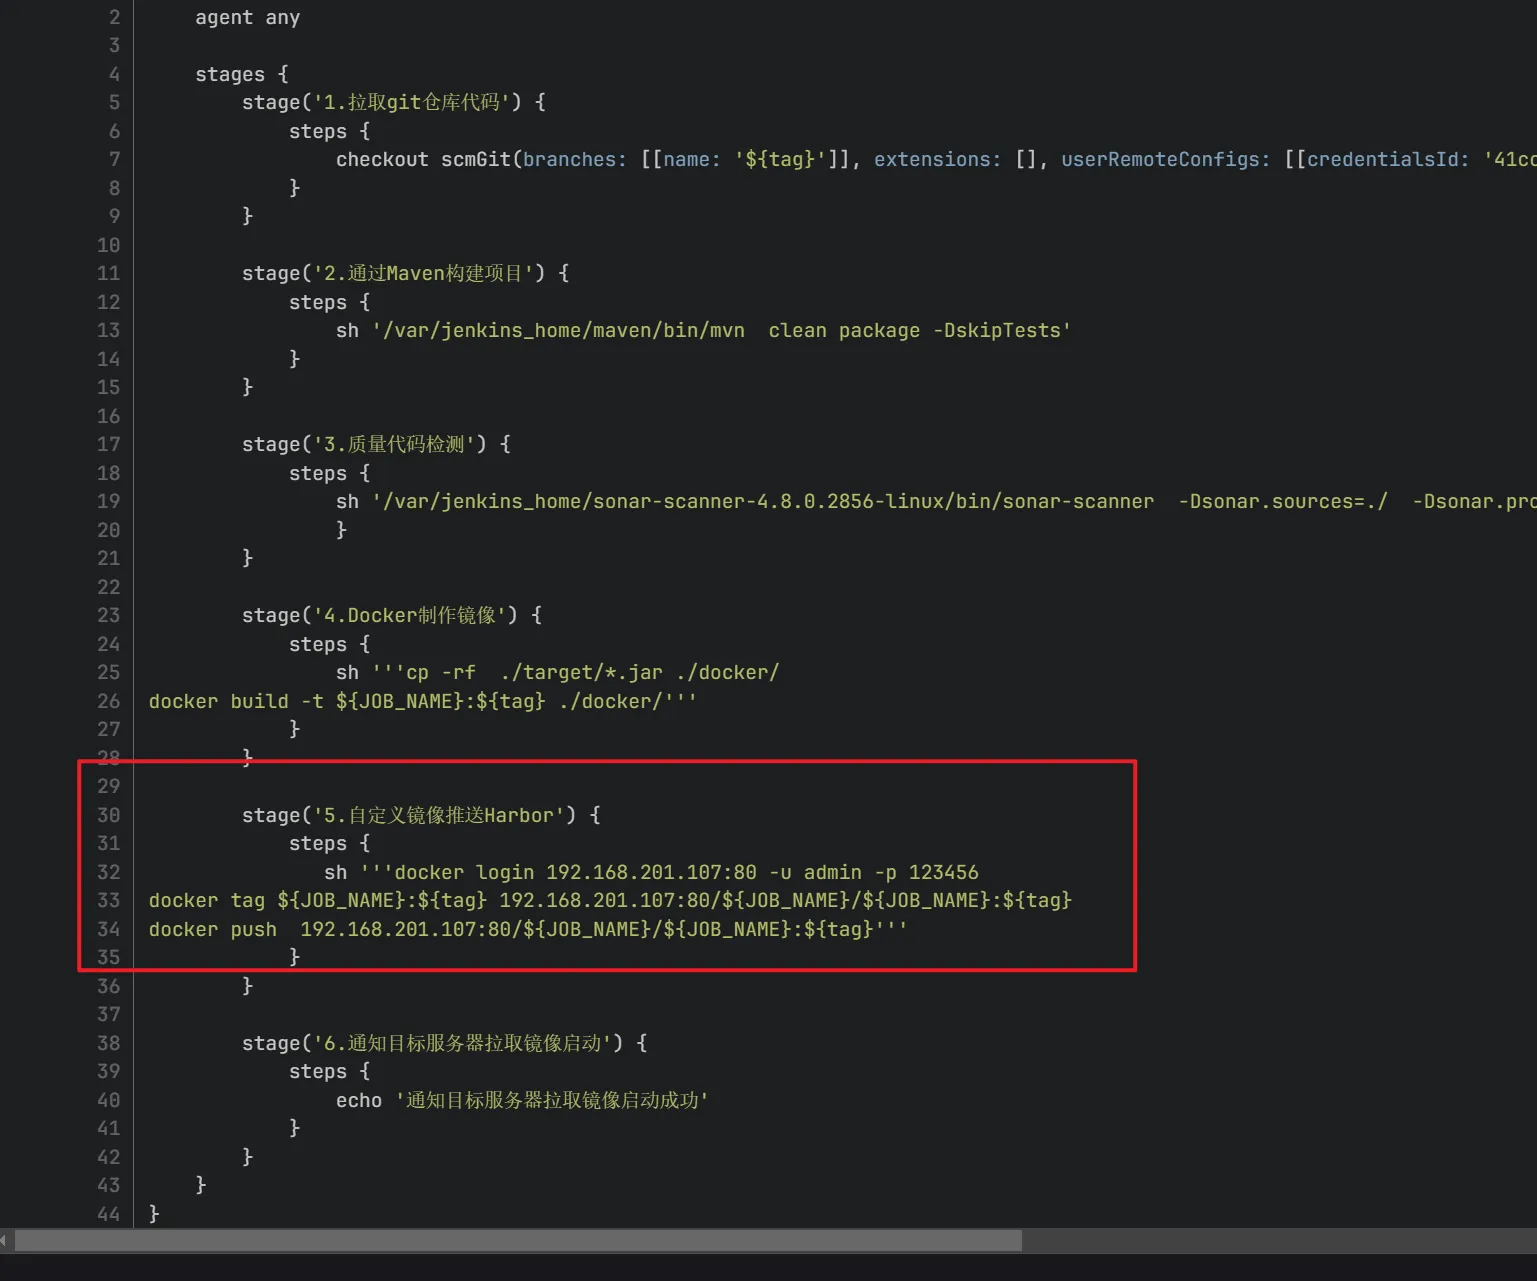Click line number 44 in the gutter

coord(108,1214)
